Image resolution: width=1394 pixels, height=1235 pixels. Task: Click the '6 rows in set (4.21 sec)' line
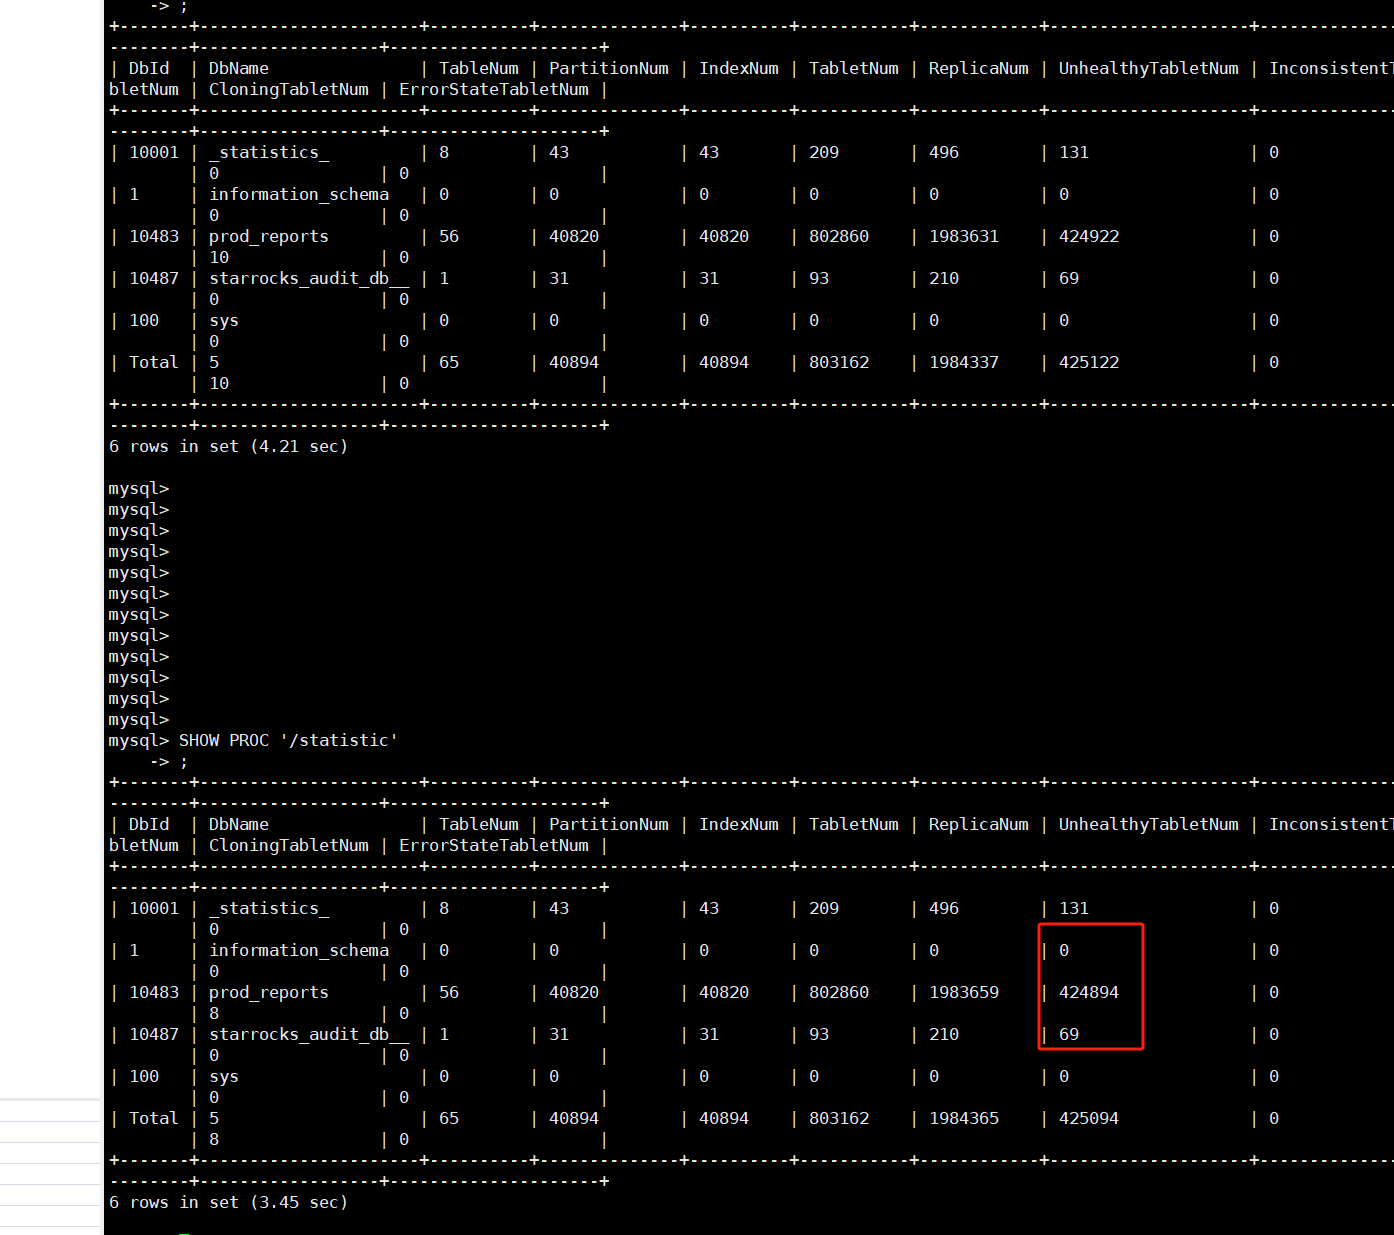tap(228, 447)
